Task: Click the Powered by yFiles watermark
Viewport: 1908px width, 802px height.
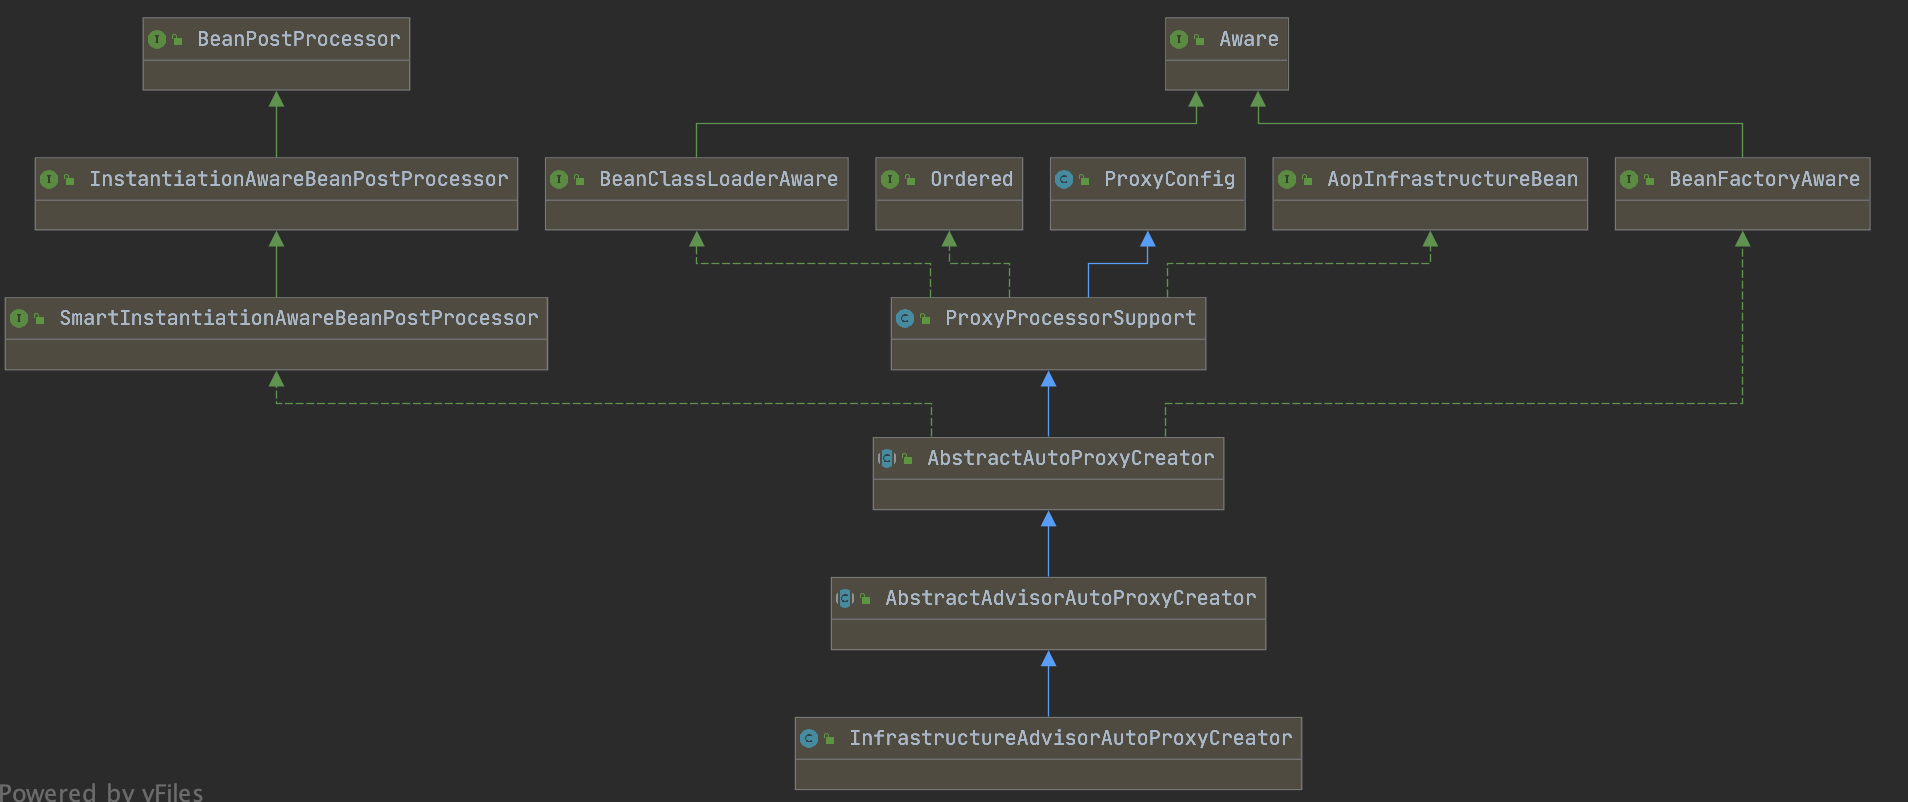Action: point(101,792)
